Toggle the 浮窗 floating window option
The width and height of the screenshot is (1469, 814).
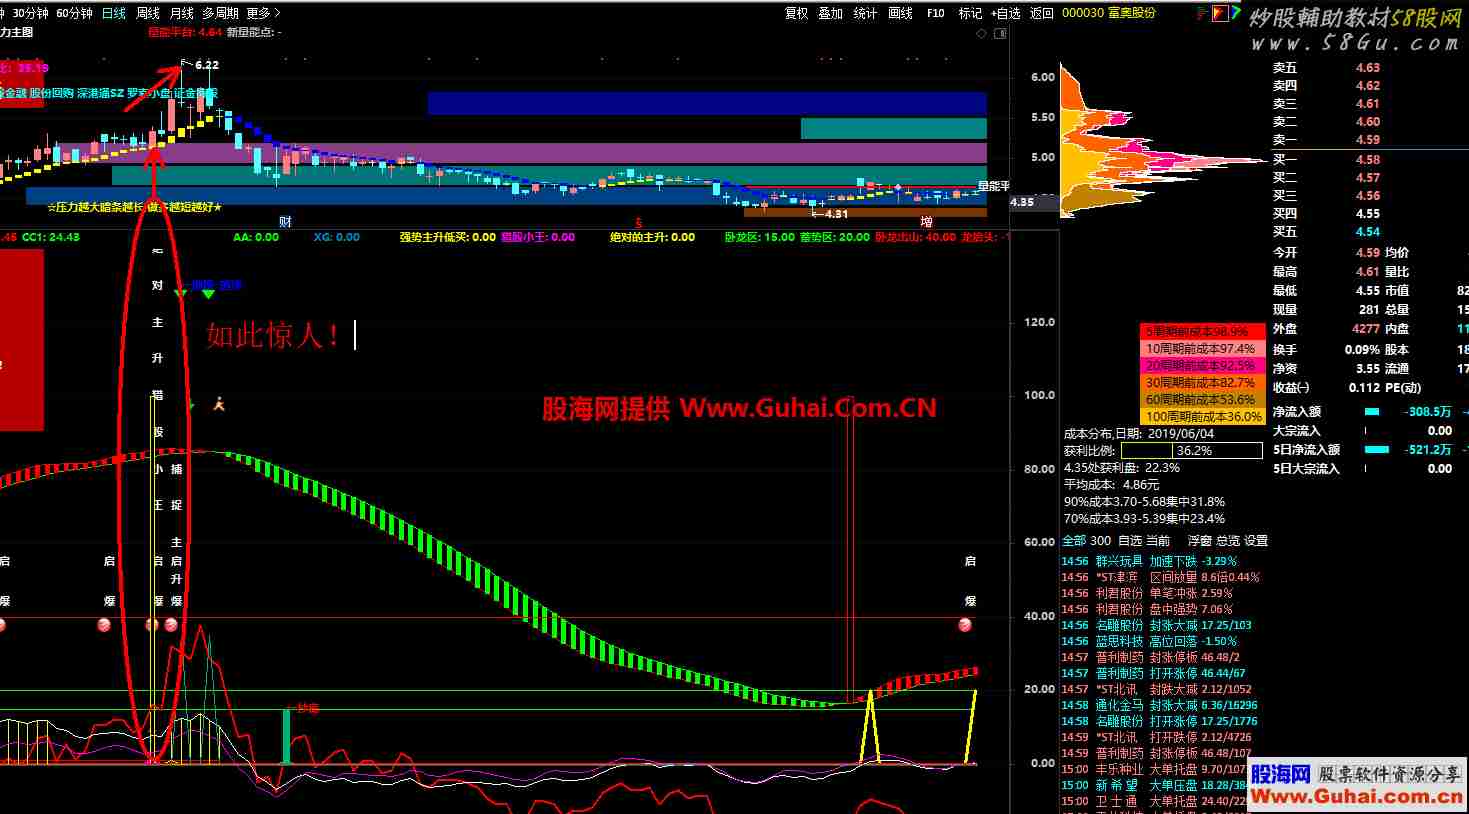pyautogui.click(x=1199, y=540)
